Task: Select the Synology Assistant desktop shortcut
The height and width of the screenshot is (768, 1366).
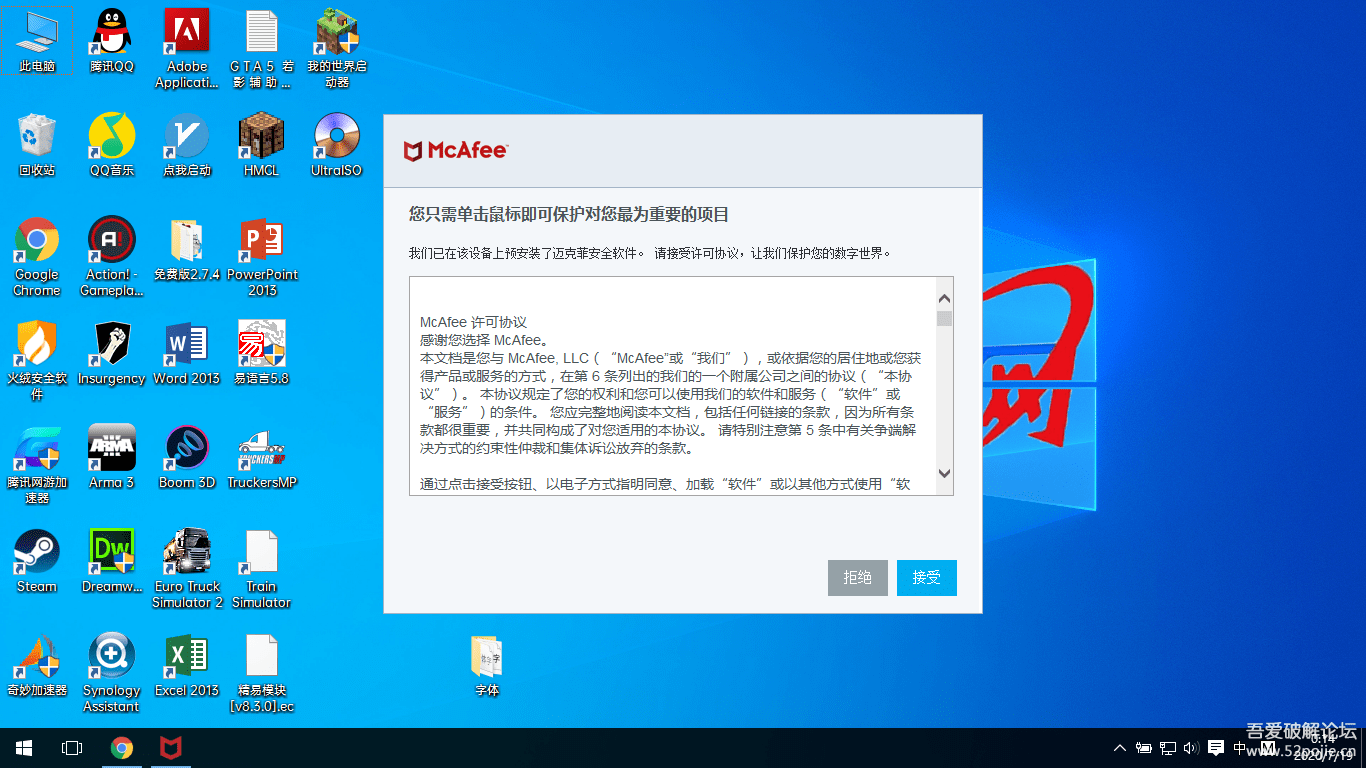Action: click(111, 673)
